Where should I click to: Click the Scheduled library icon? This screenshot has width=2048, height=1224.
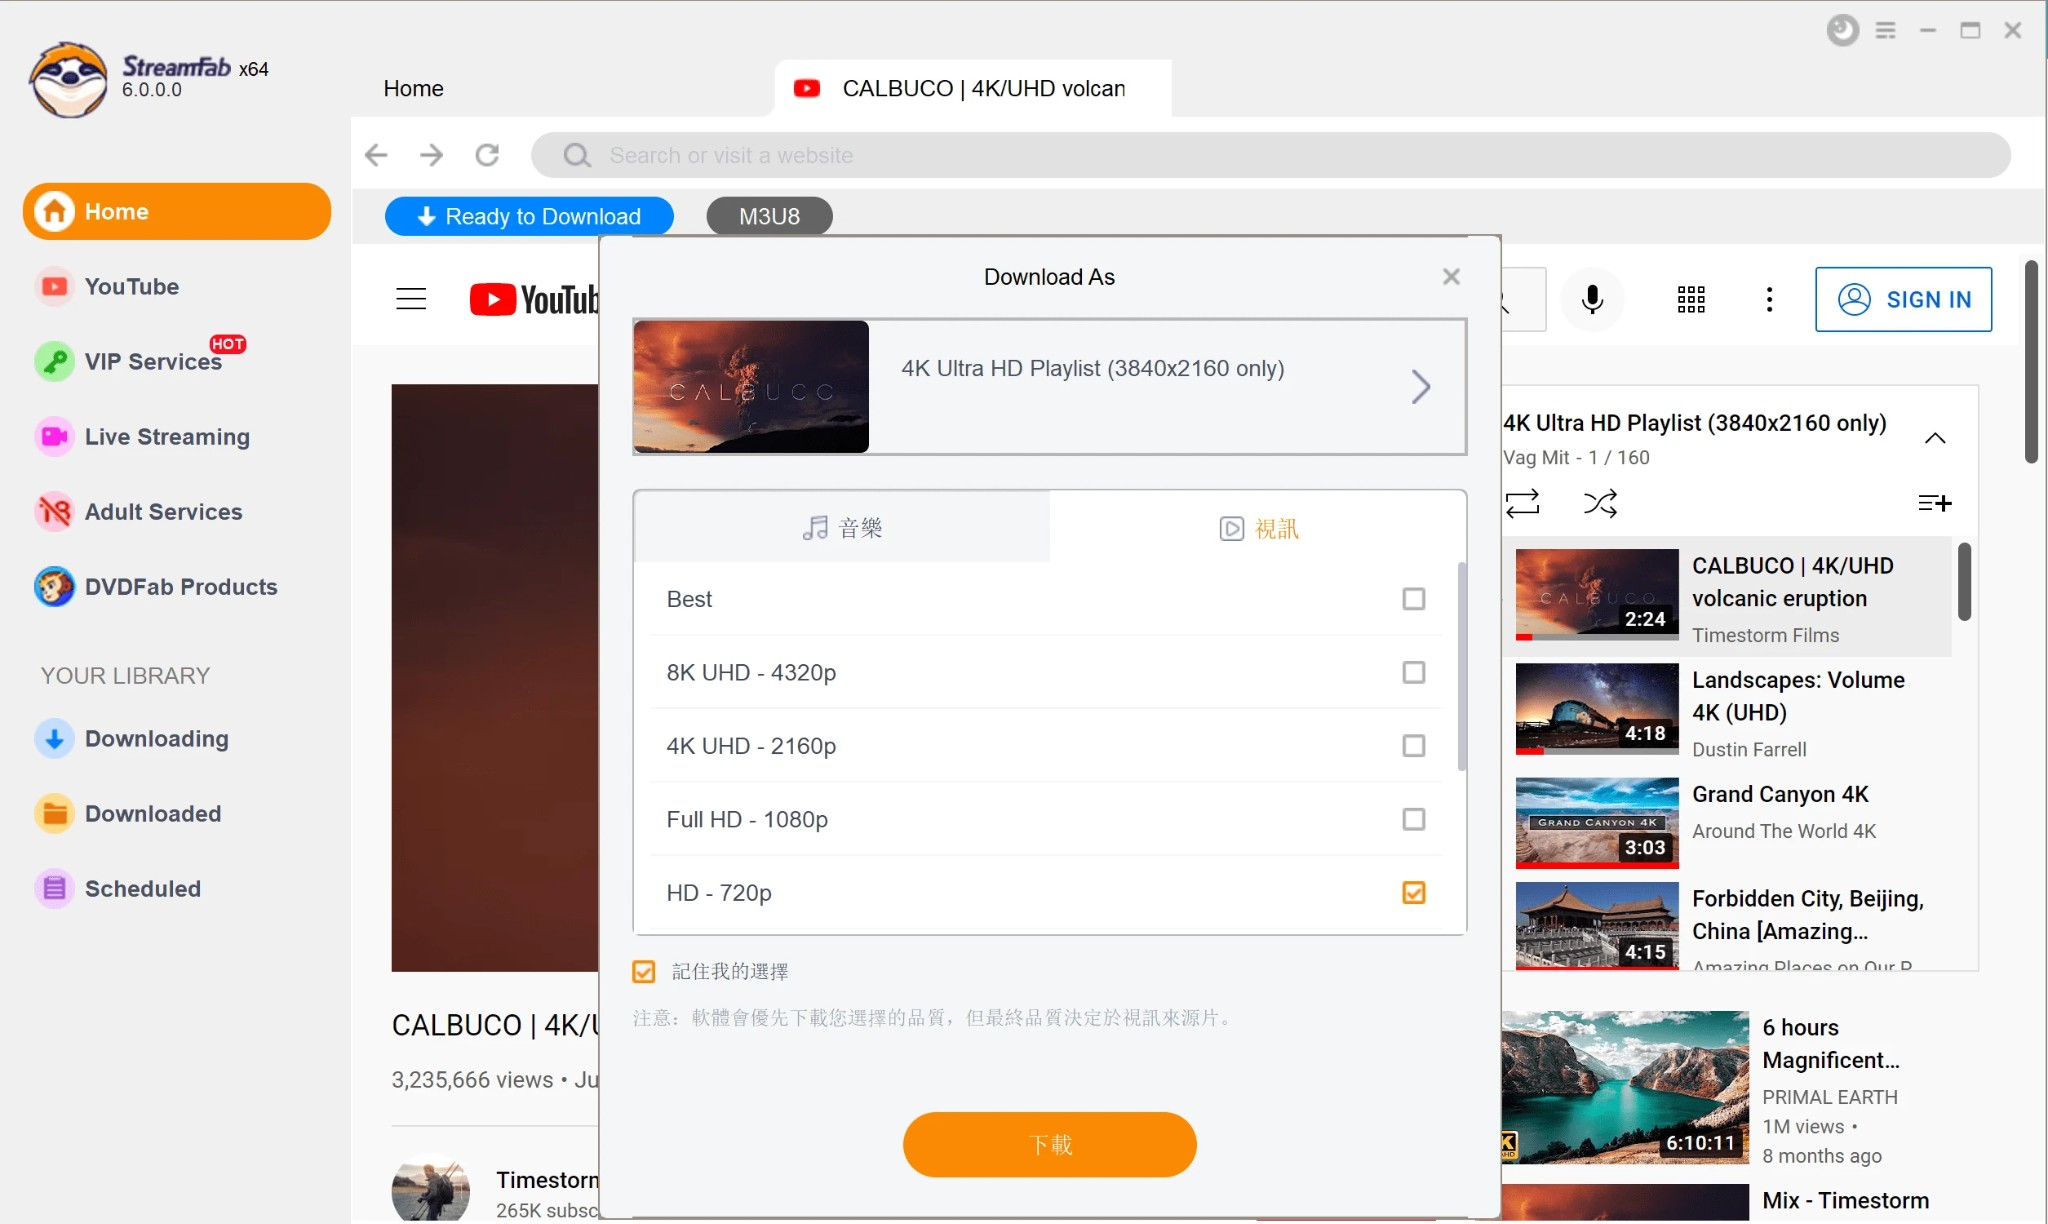coord(54,887)
